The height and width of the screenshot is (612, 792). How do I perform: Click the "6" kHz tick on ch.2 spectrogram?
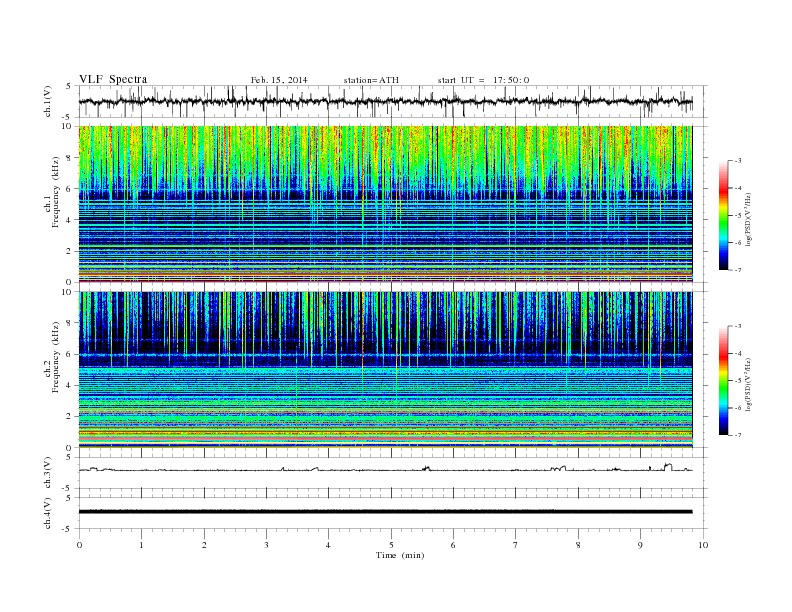pos(69,354)
